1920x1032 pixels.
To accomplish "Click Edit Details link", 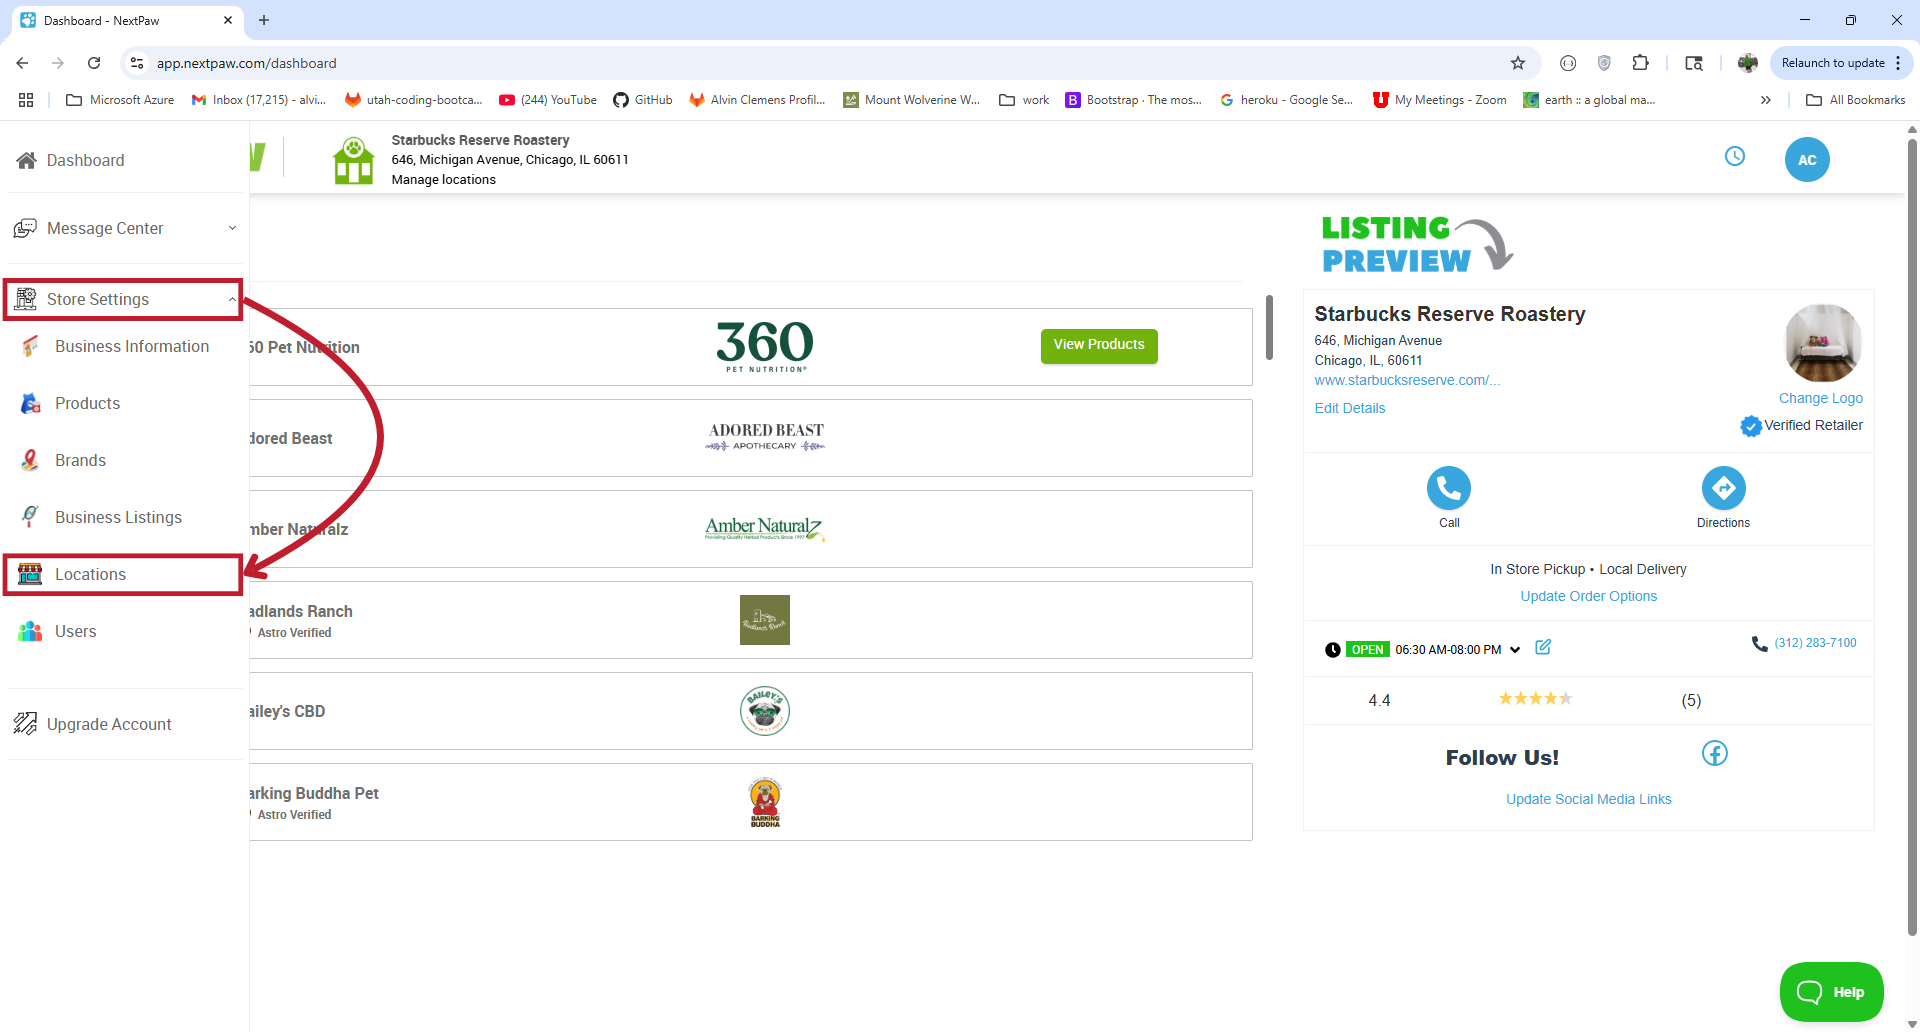I will click(x=1349, y=408).
